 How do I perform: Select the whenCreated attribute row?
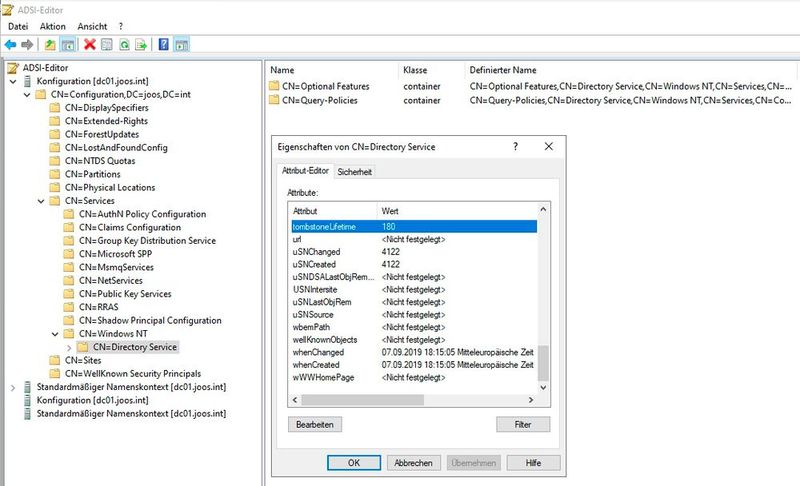tap(414, 365)
